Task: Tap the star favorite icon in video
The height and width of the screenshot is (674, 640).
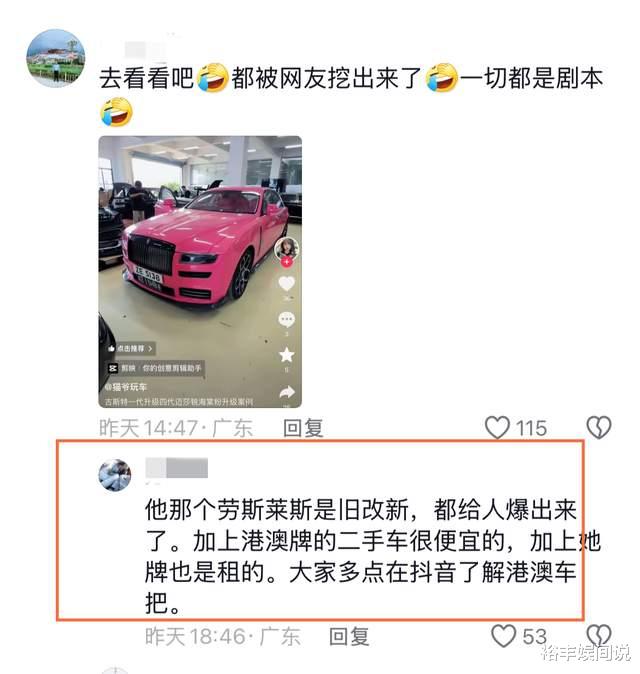Action: (287, 355)
